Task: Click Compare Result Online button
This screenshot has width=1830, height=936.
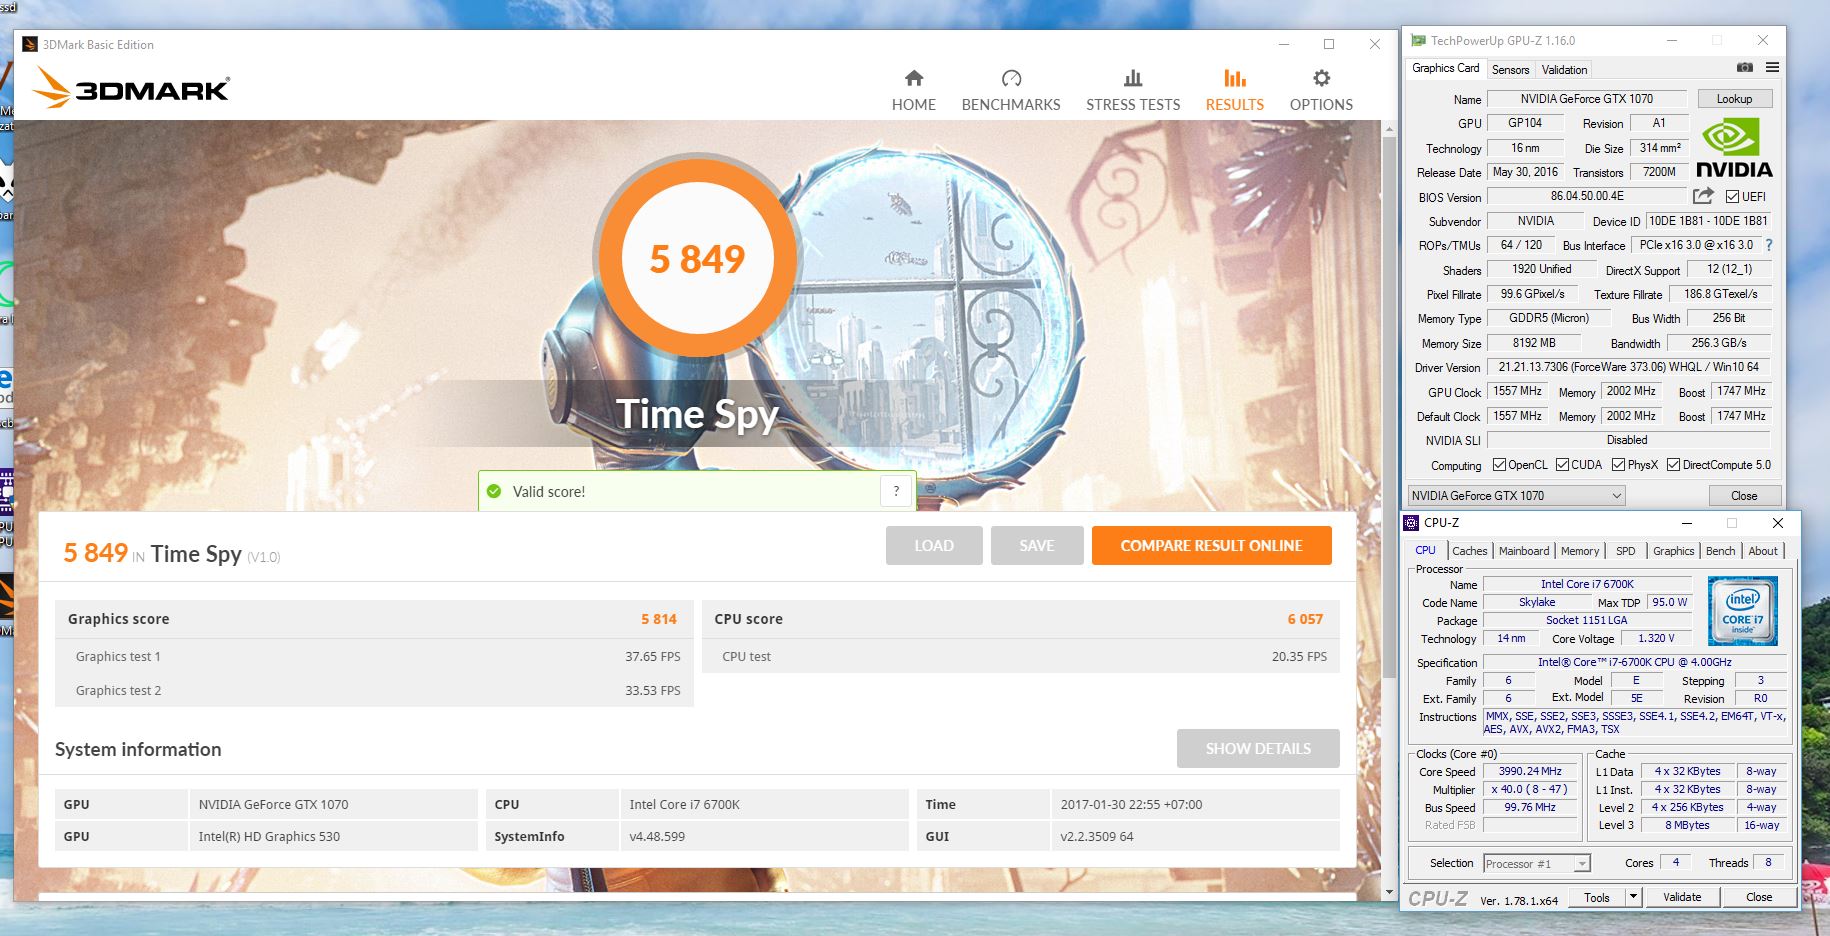Action: click(1211, 546)
